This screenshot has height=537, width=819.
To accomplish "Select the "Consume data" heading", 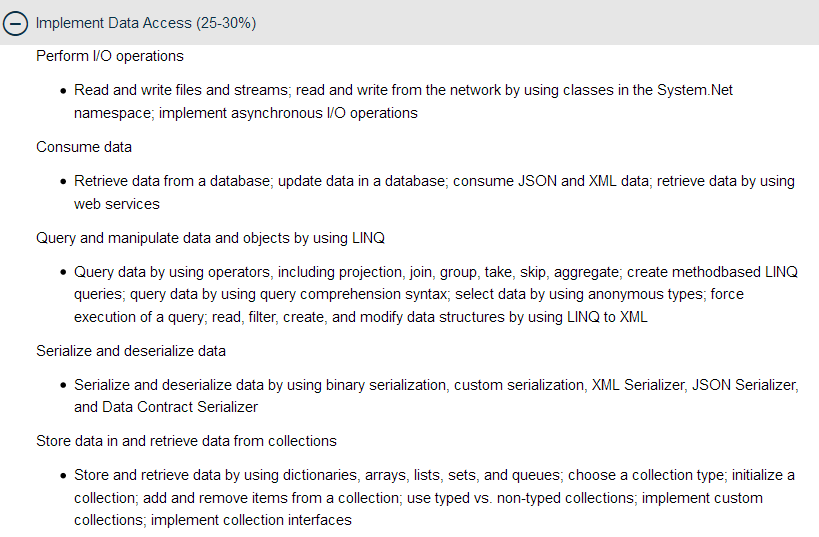I will click(84, 147).
